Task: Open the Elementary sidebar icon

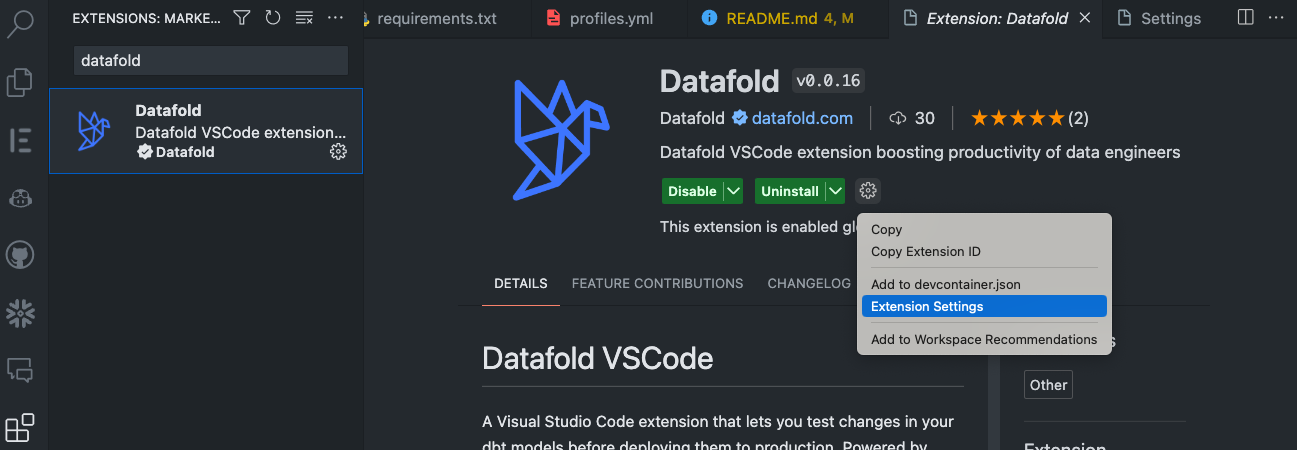Action: click(20, 140)
